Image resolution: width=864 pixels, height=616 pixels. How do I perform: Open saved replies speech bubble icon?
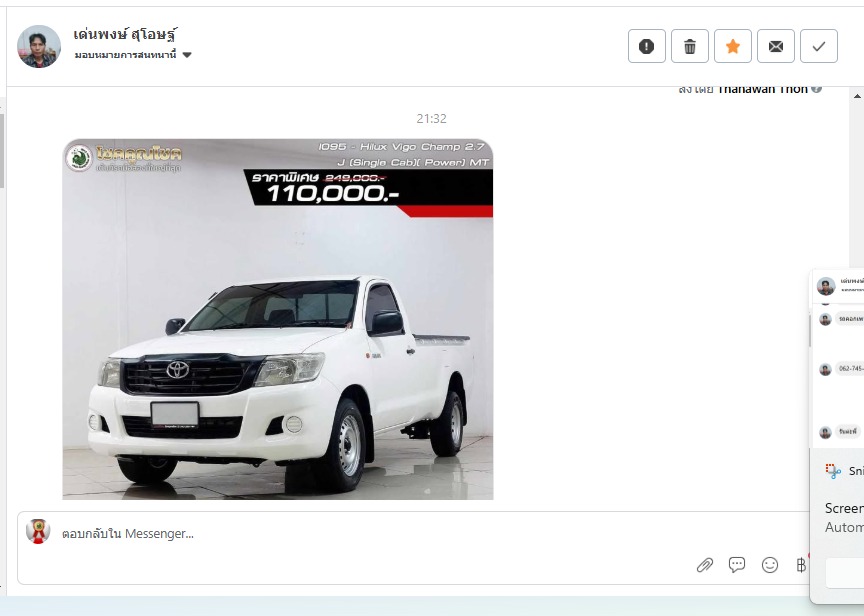pyautogui.click(x=737, y=565)
